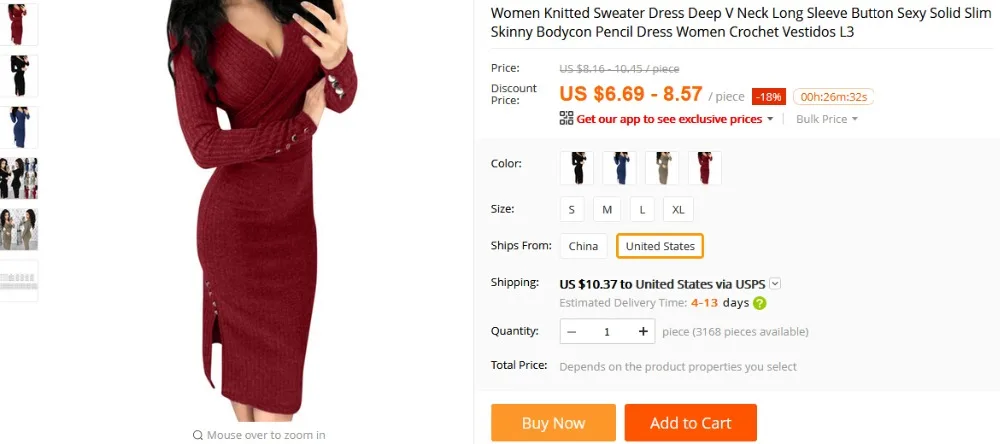Viewport: 1000px width, 444px height.
Task: Select the black dress color swatch
Action: (x=577, y=168)
